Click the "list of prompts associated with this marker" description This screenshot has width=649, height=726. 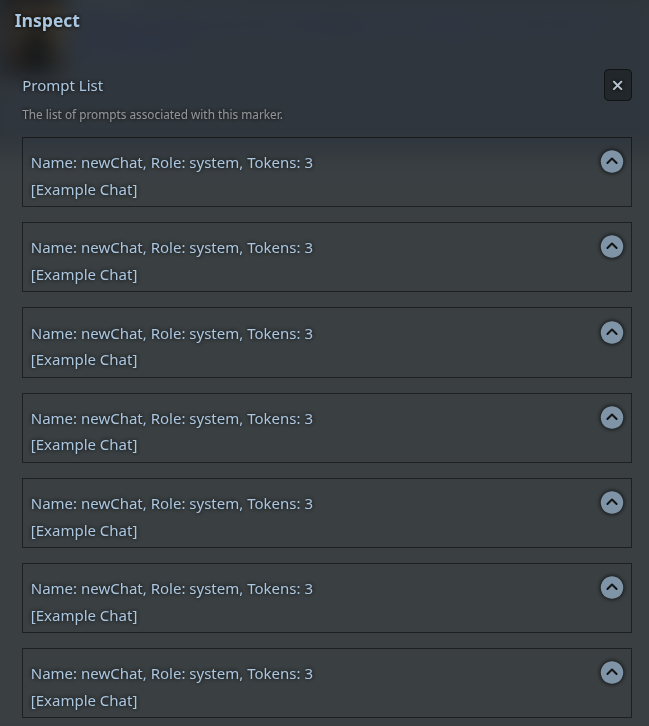point(152,114)
